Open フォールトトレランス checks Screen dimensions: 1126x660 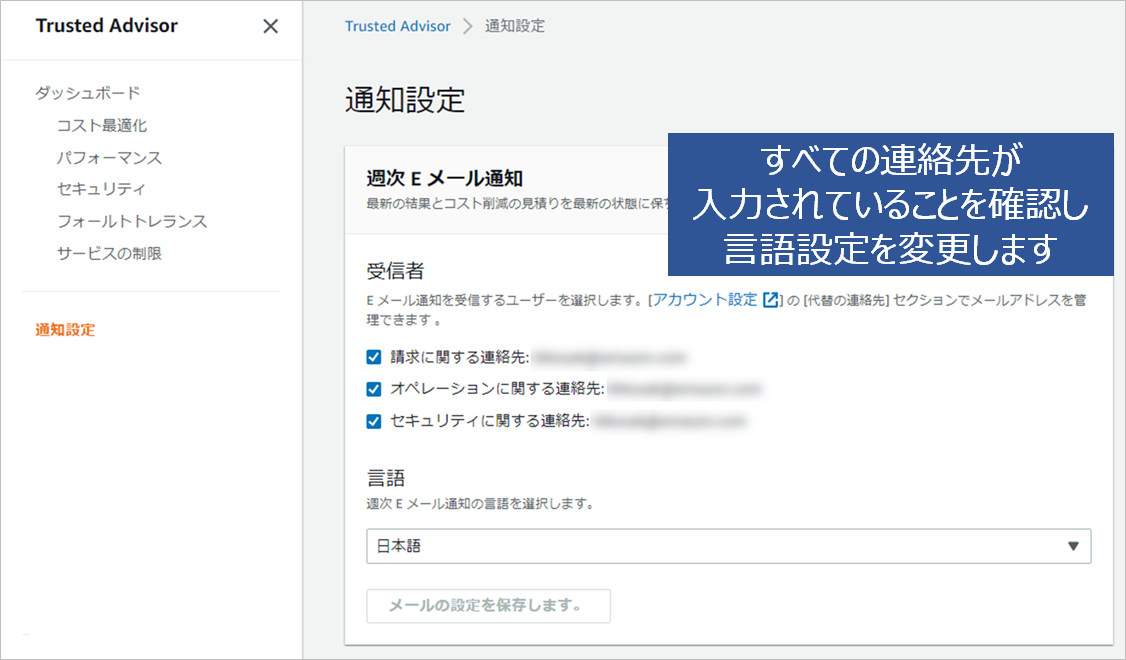[132, 221]
